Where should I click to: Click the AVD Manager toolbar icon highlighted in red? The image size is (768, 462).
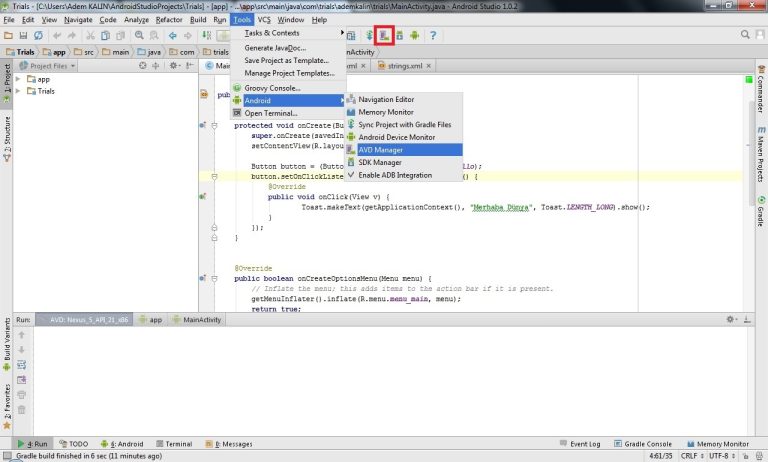[384, 36]
